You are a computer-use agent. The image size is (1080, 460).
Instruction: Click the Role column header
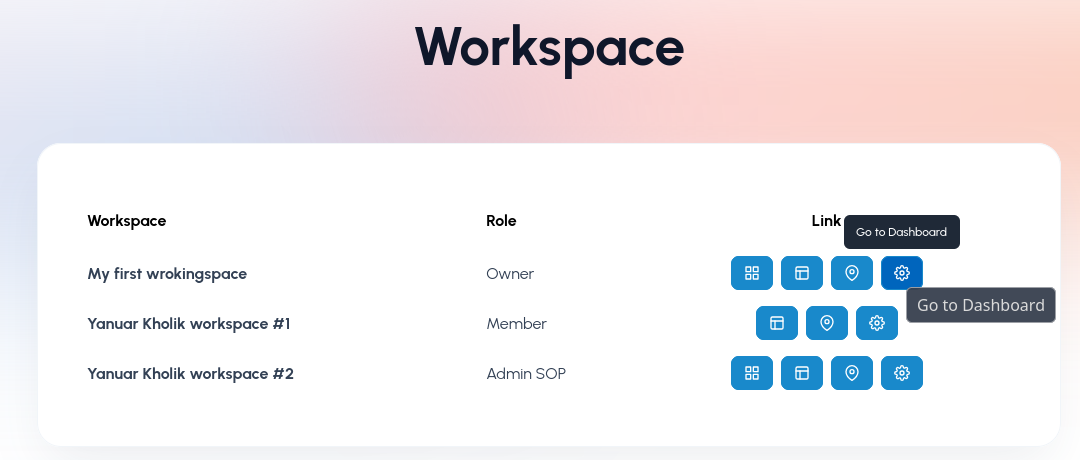point(501,221)
